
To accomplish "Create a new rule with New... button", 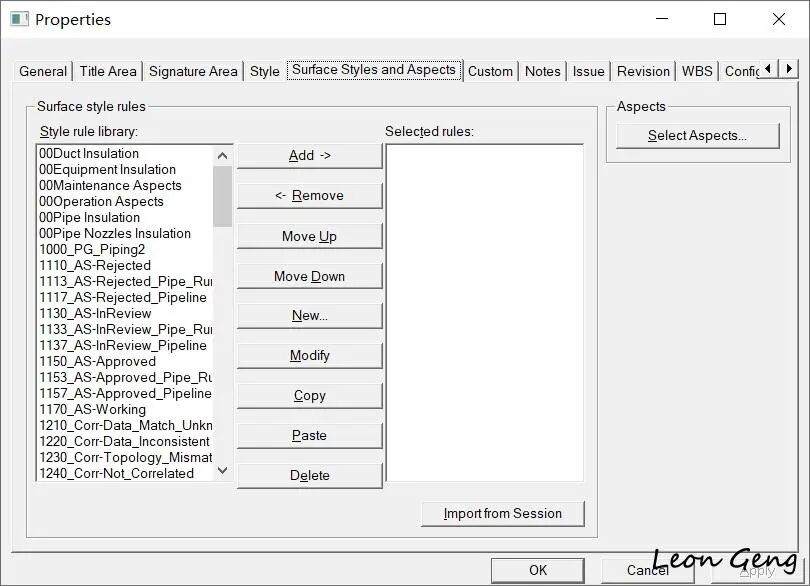I will [309, 316].
